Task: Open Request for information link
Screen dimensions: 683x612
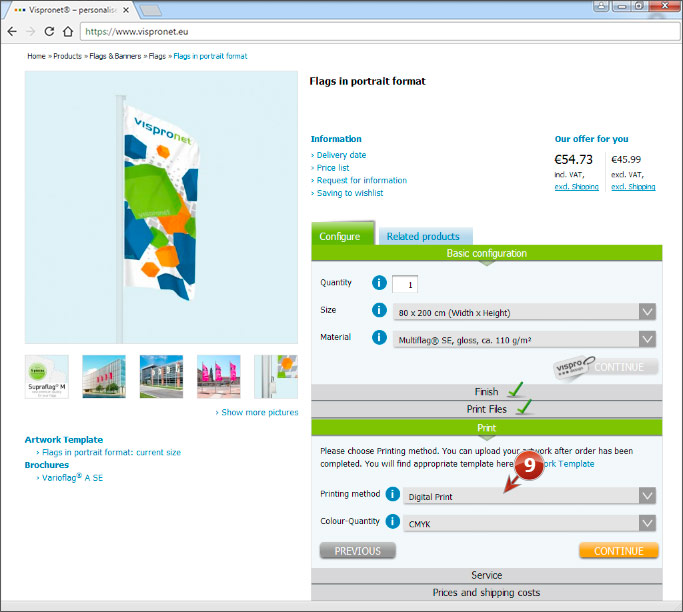Action: coord(362,180)
